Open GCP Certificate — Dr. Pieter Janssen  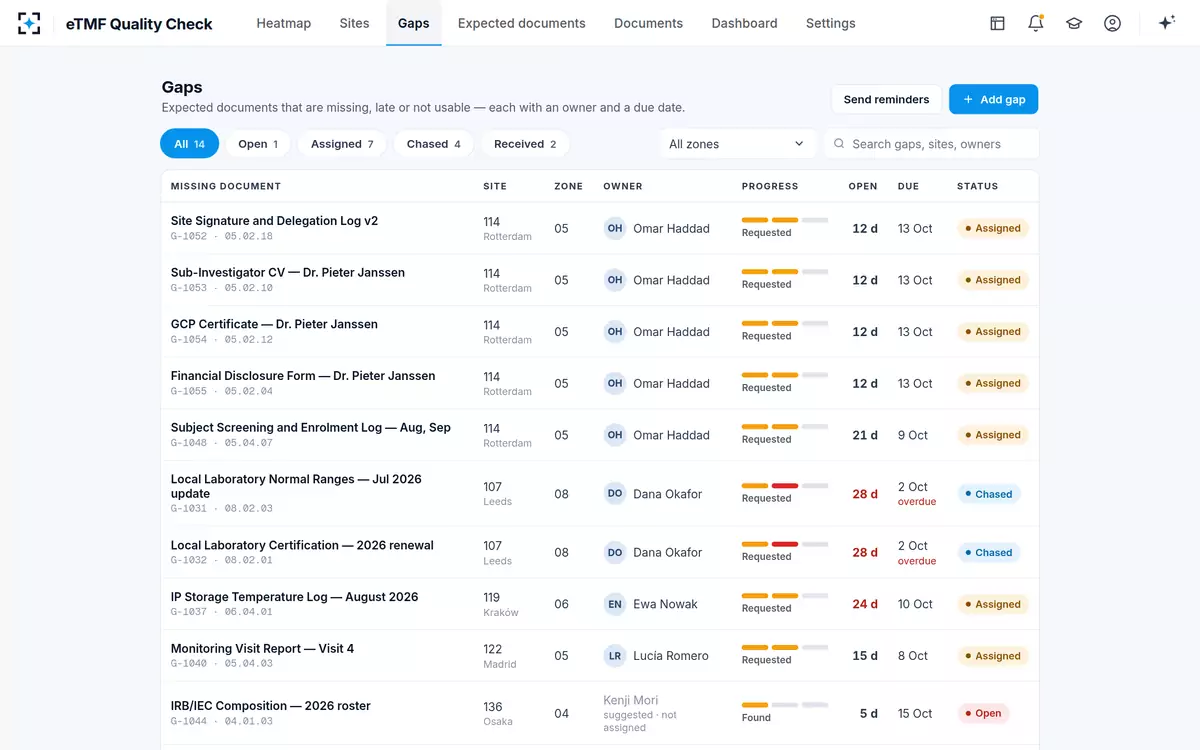(x=274, y=324)
